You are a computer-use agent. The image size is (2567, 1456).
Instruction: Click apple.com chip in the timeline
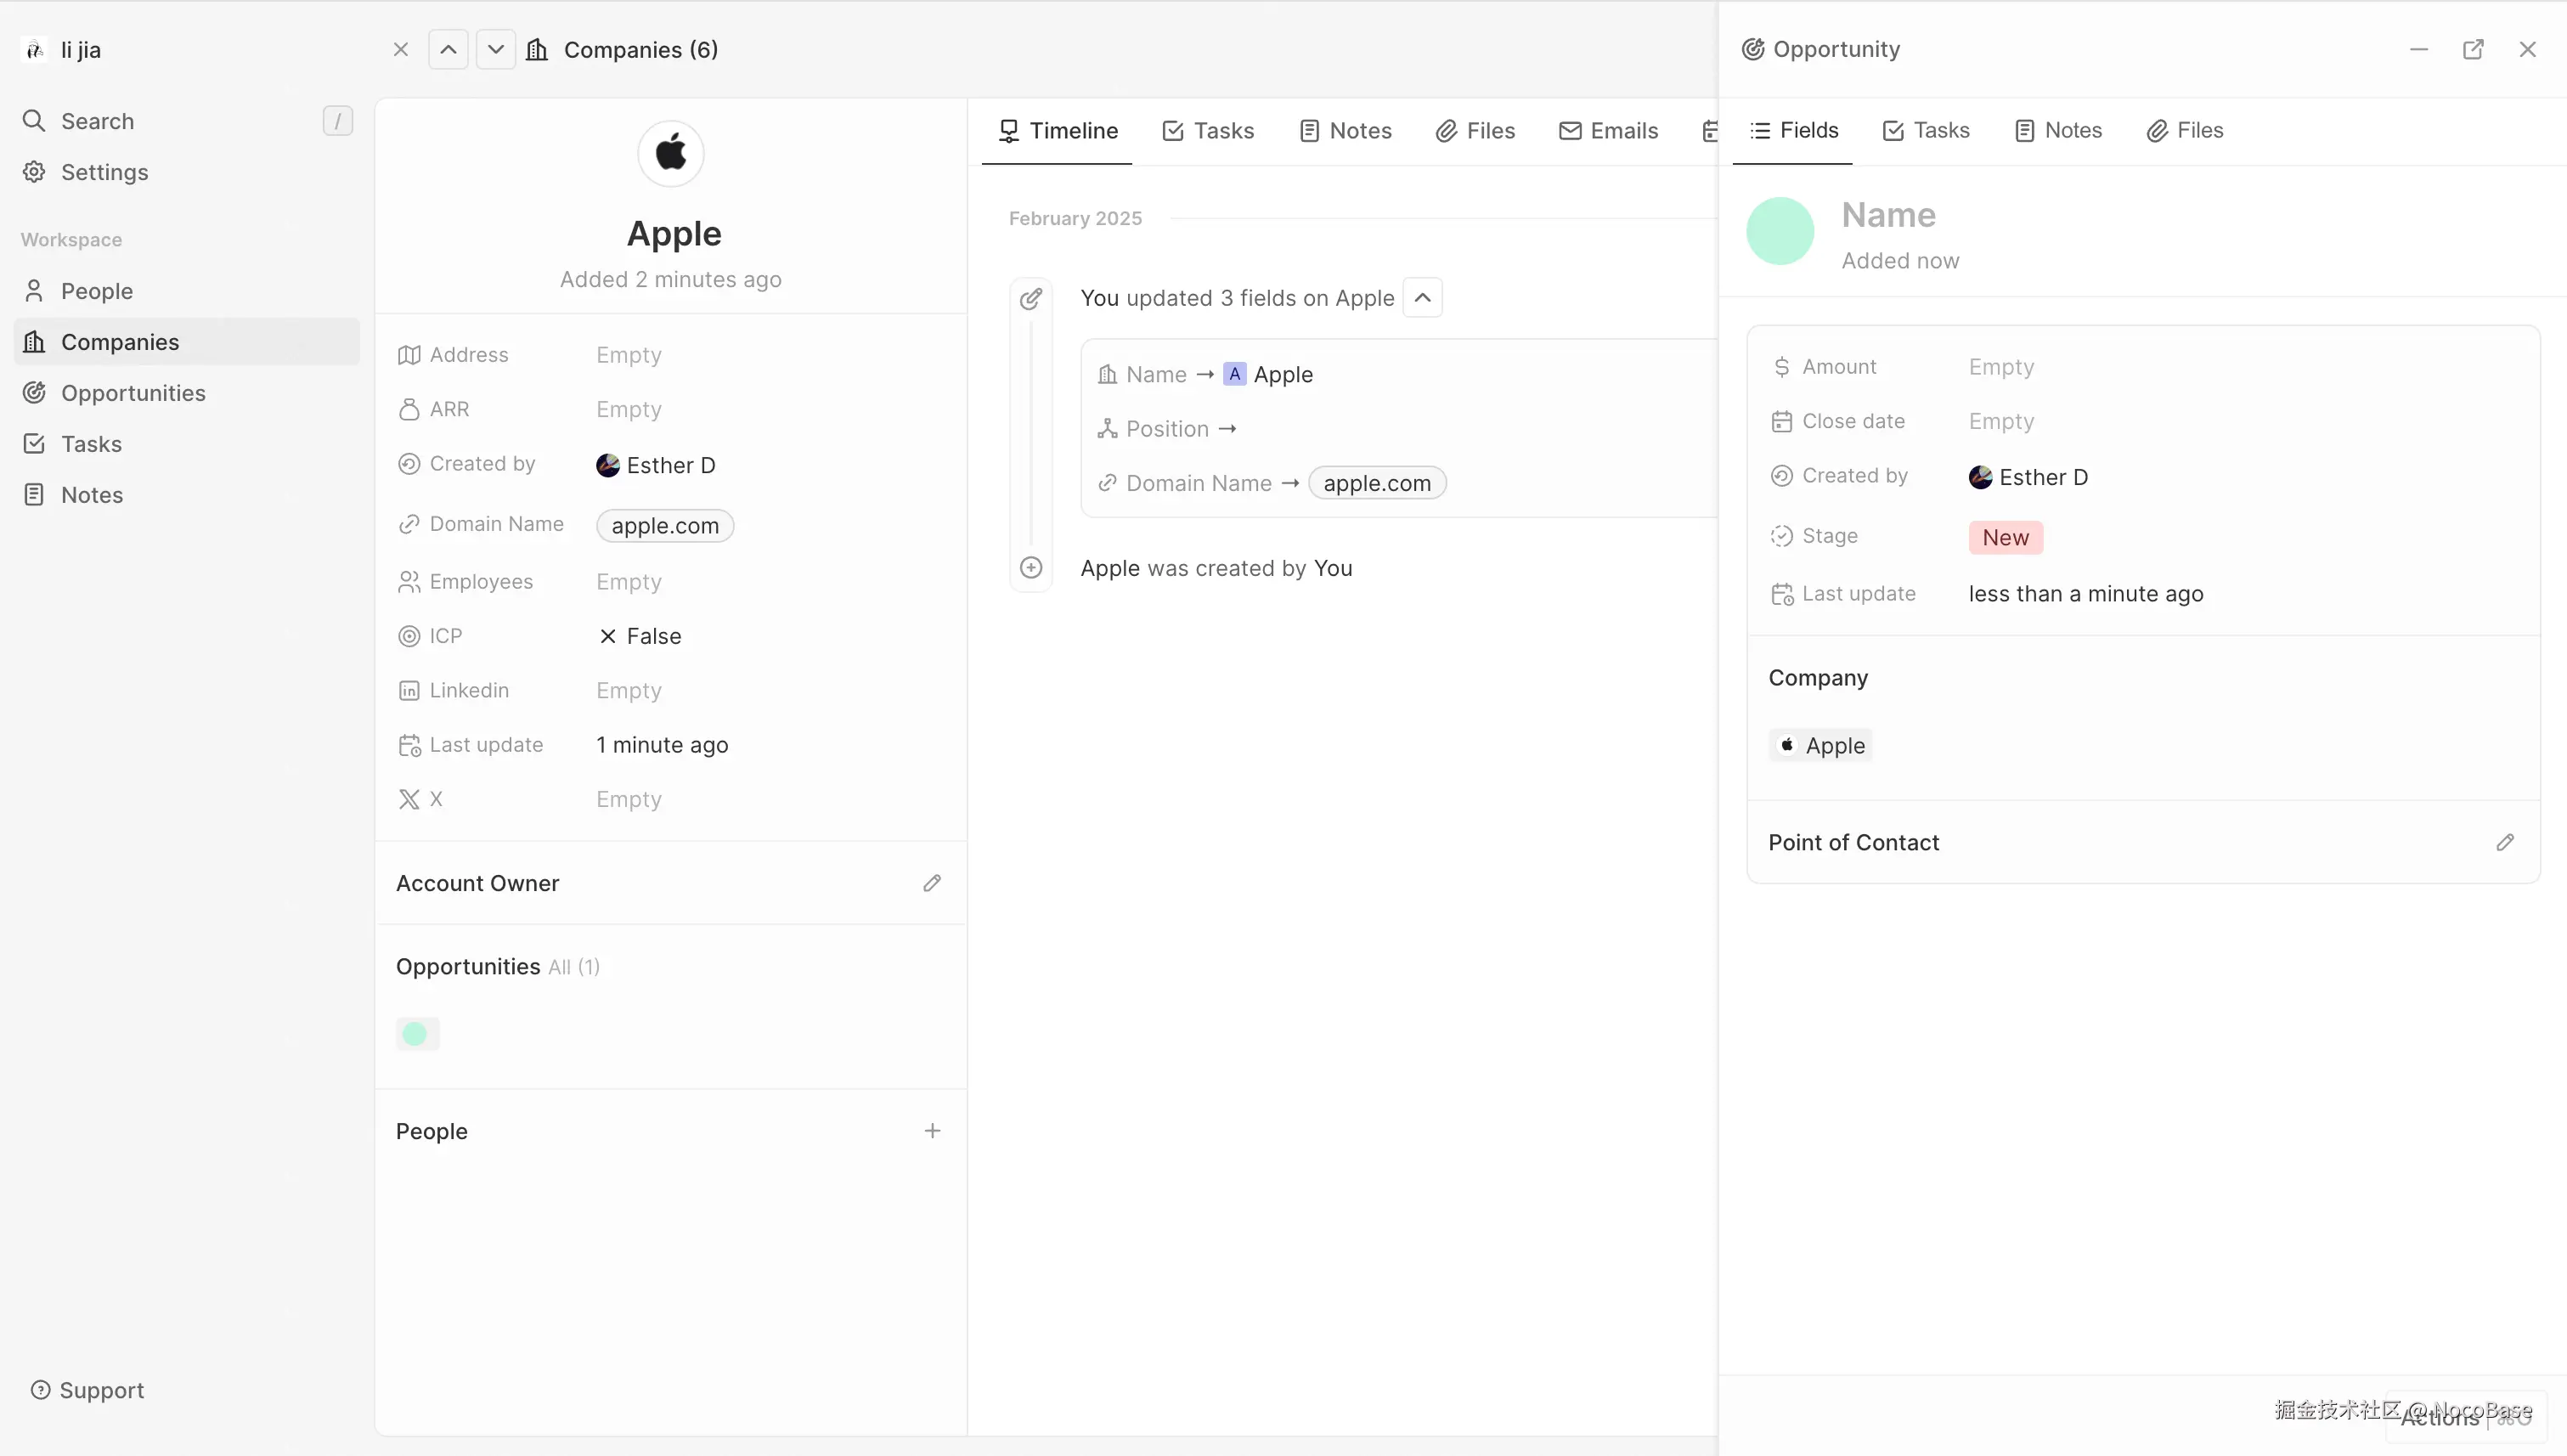pyautogui.click(x=1377, y=483)
